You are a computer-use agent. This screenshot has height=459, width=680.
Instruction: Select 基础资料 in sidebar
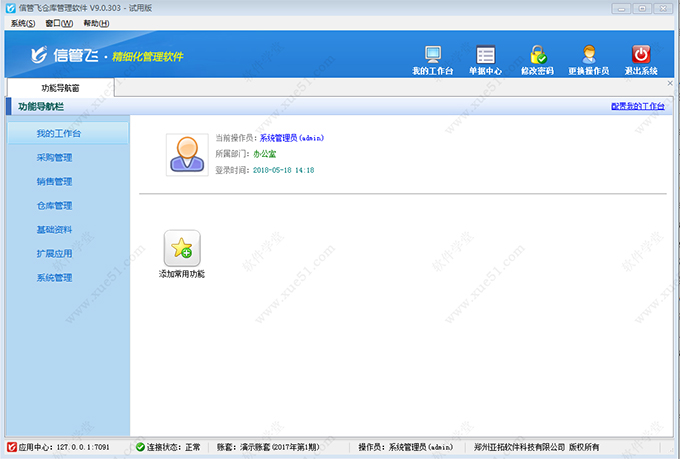click(55, 230)
